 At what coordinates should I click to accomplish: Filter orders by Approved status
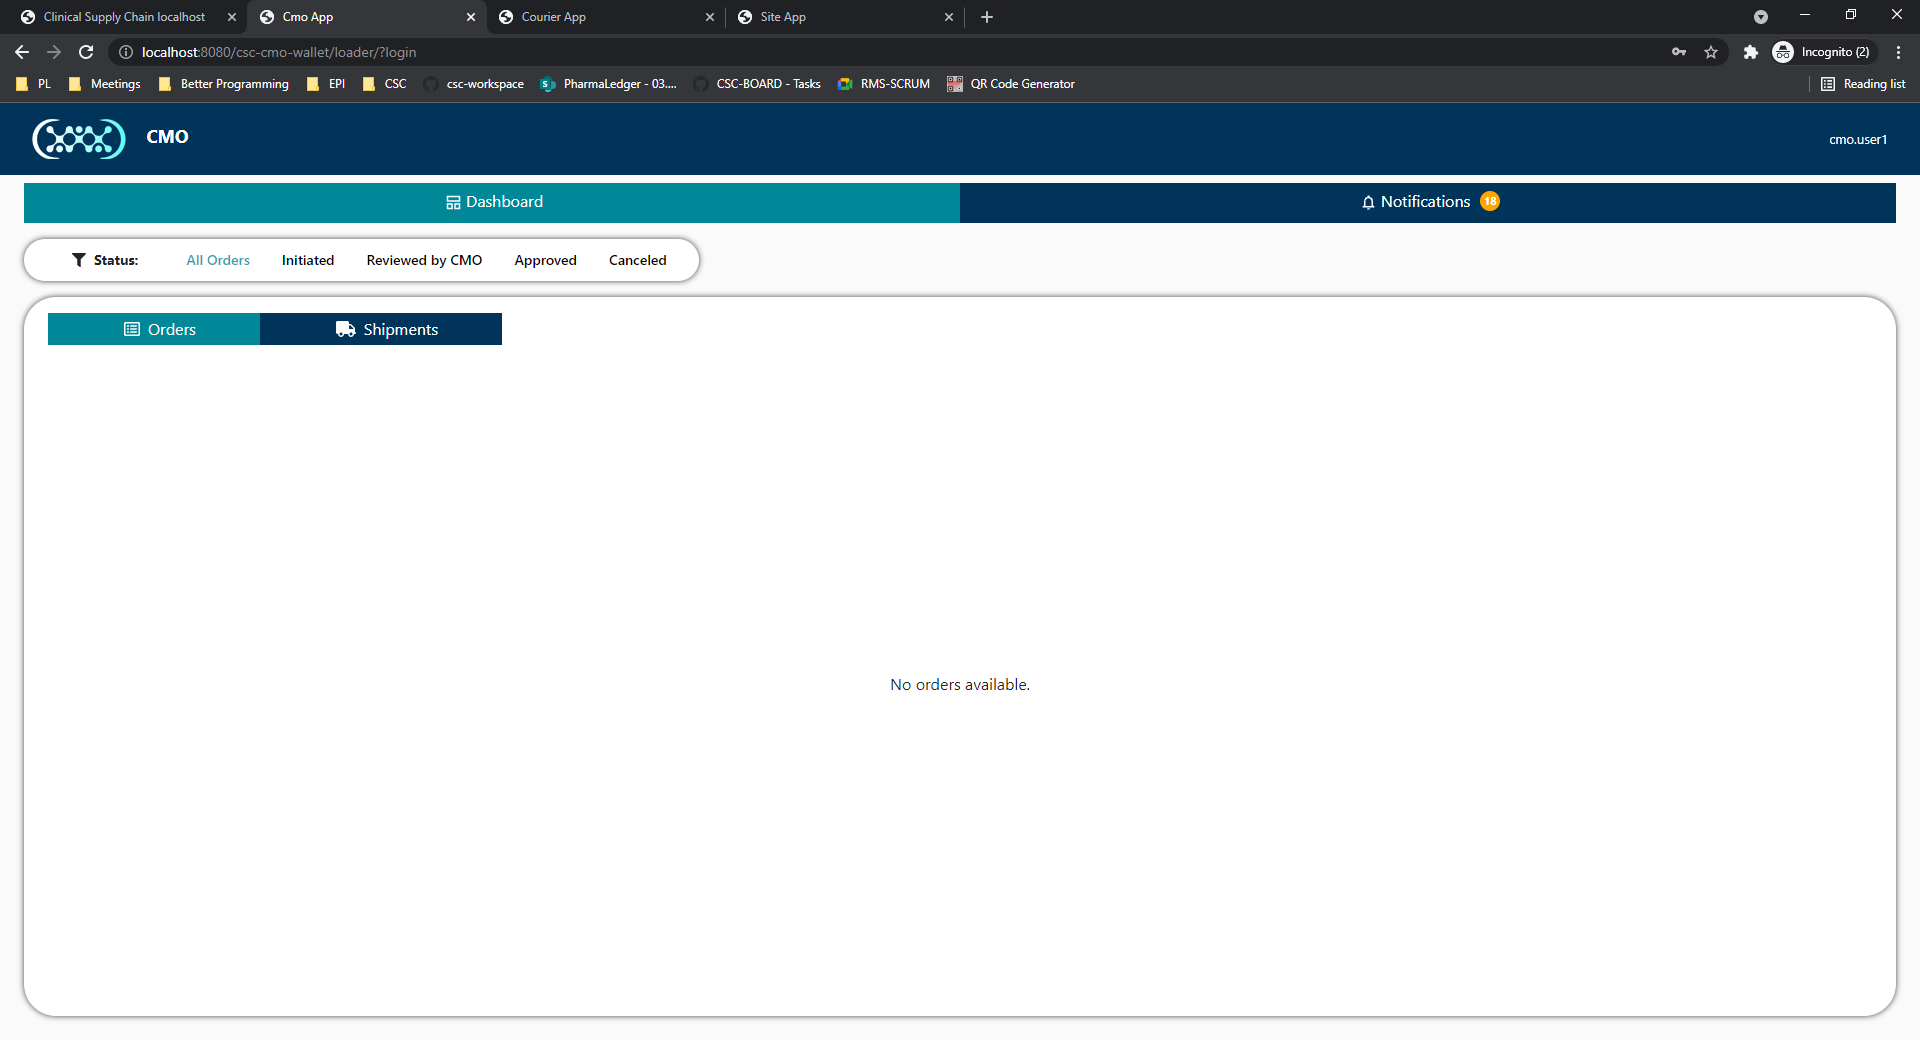[x=545, y=260]
